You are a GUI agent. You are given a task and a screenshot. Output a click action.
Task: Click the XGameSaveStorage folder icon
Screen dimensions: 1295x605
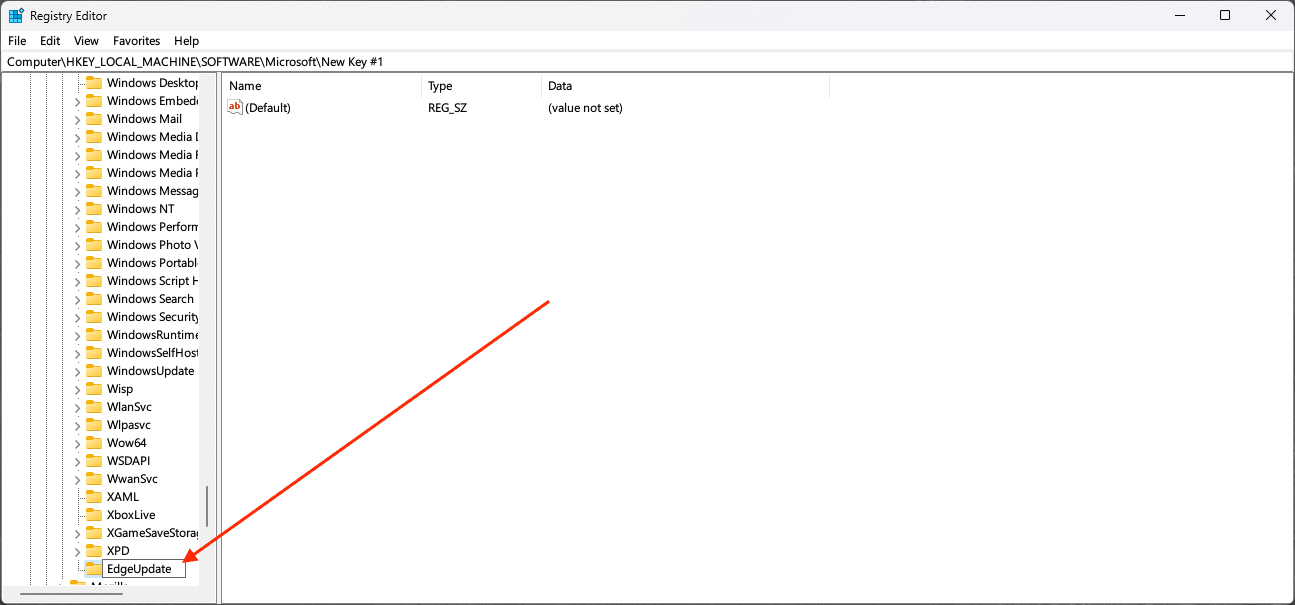tap(94, 533)
